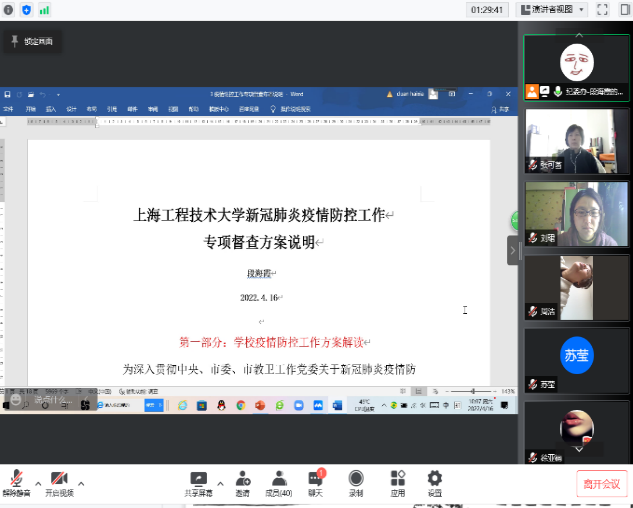This screenshot has height=508, width=633.
Task: Open the 聊天 chat panel
Action: [316, 483]
